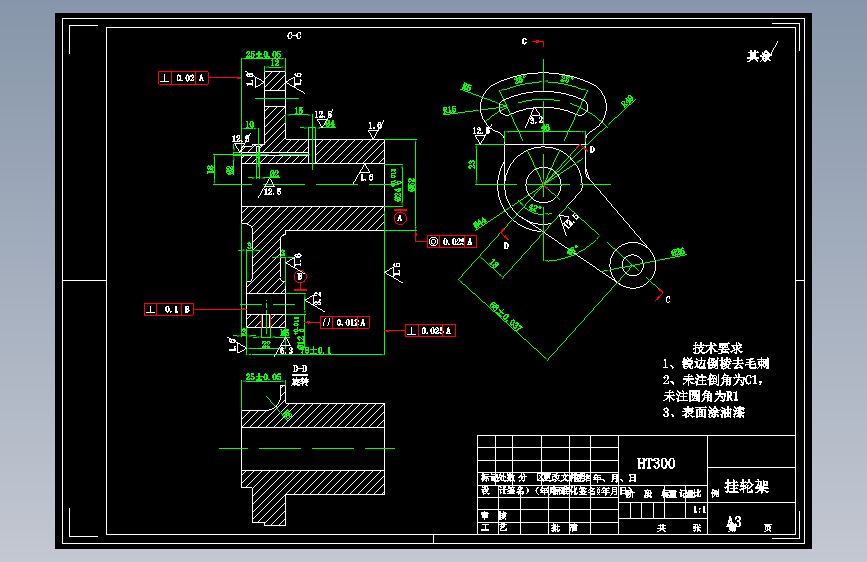Viewport: 867px width, 562px height.
Task: Click the 3.2 roughness symbol in the arc slot
Action: 535,118
